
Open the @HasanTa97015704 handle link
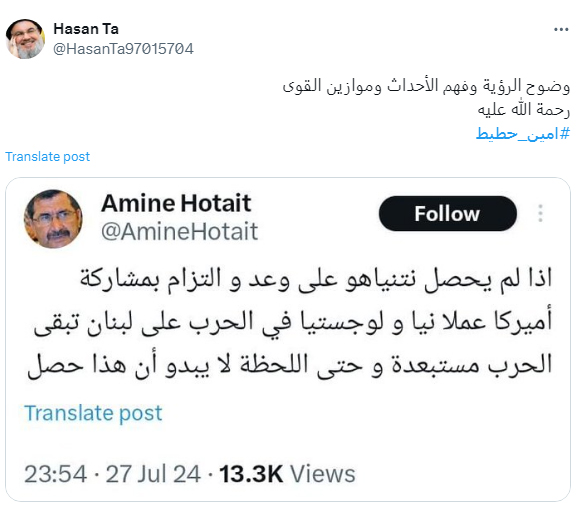point(123,49)
